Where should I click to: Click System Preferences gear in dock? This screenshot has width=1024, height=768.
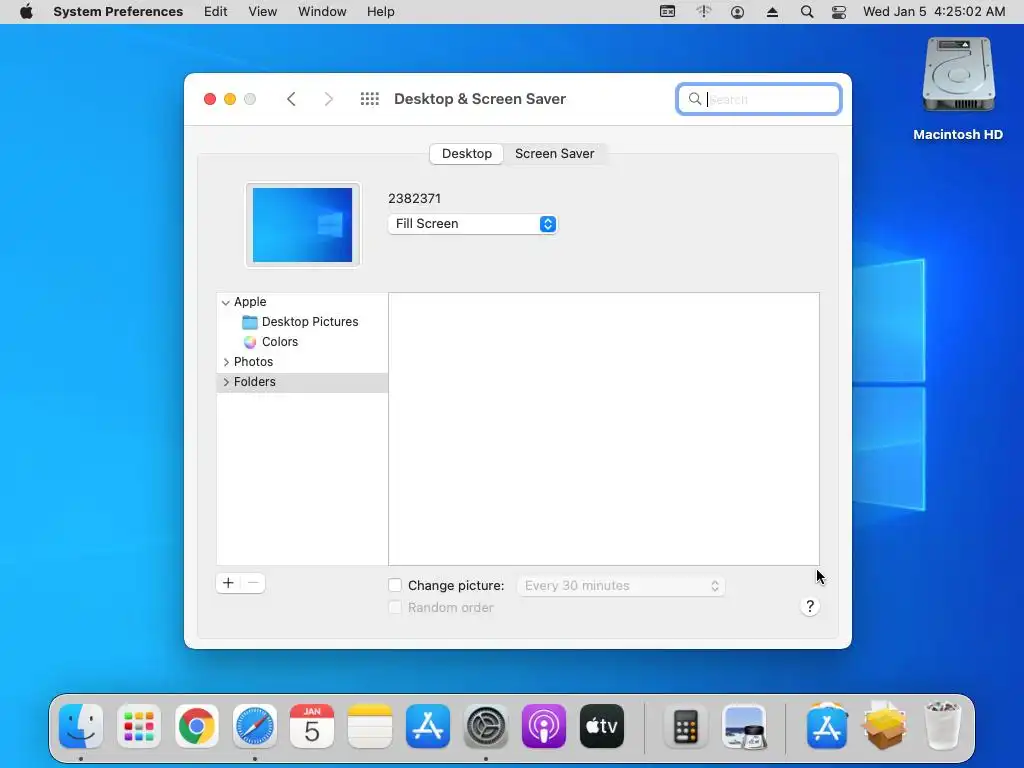coord(486,726)
